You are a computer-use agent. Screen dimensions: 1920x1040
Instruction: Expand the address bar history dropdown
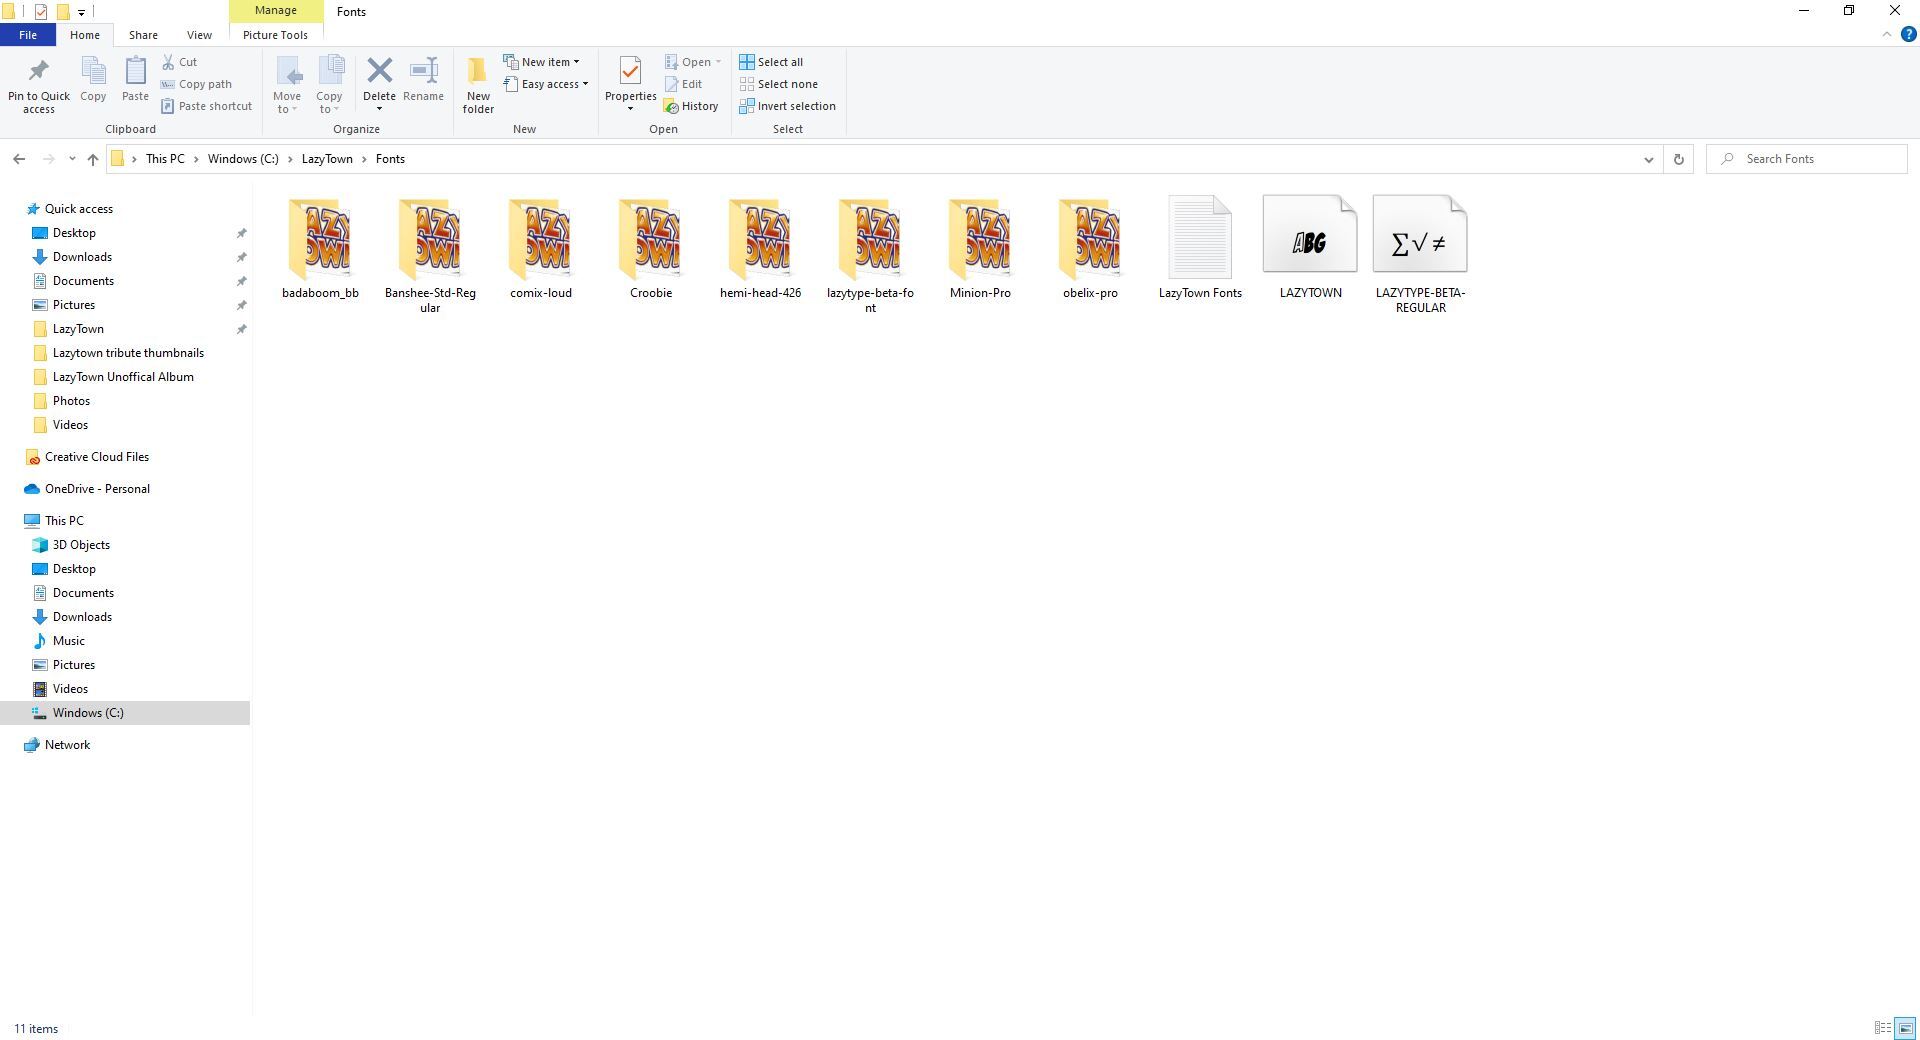[1648, 159]
